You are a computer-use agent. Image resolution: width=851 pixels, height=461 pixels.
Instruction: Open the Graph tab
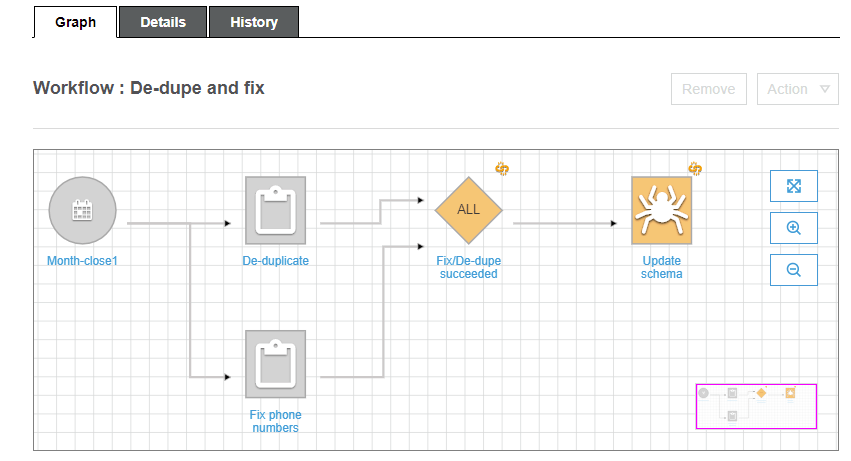(x=75, y=22)
